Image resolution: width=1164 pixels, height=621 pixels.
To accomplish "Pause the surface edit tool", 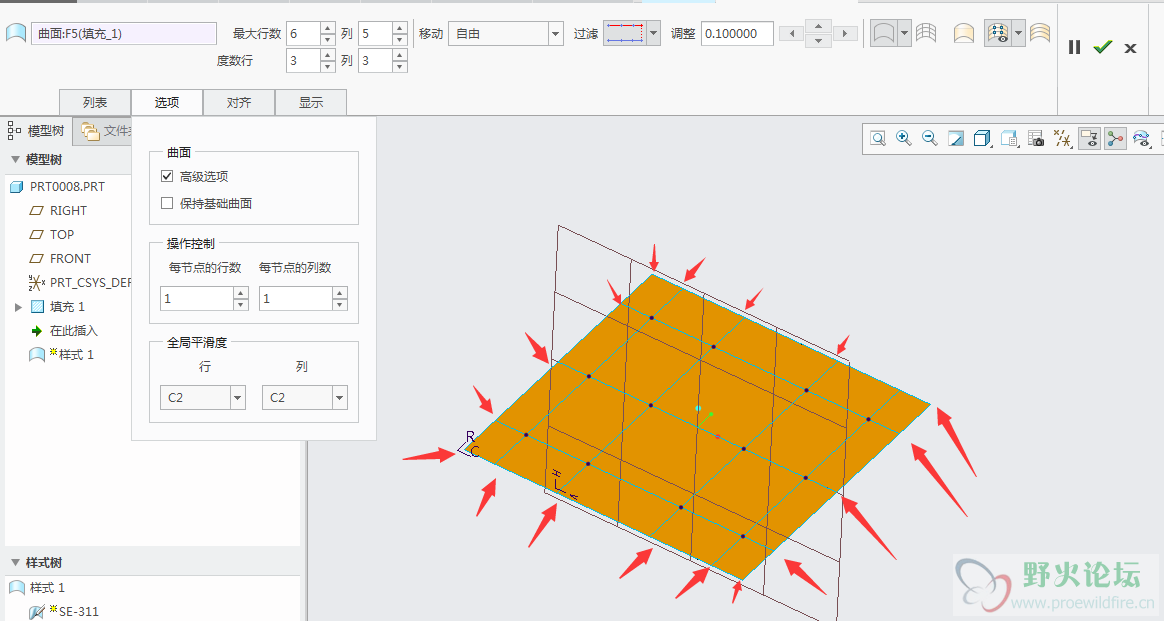I will 1074,47.
